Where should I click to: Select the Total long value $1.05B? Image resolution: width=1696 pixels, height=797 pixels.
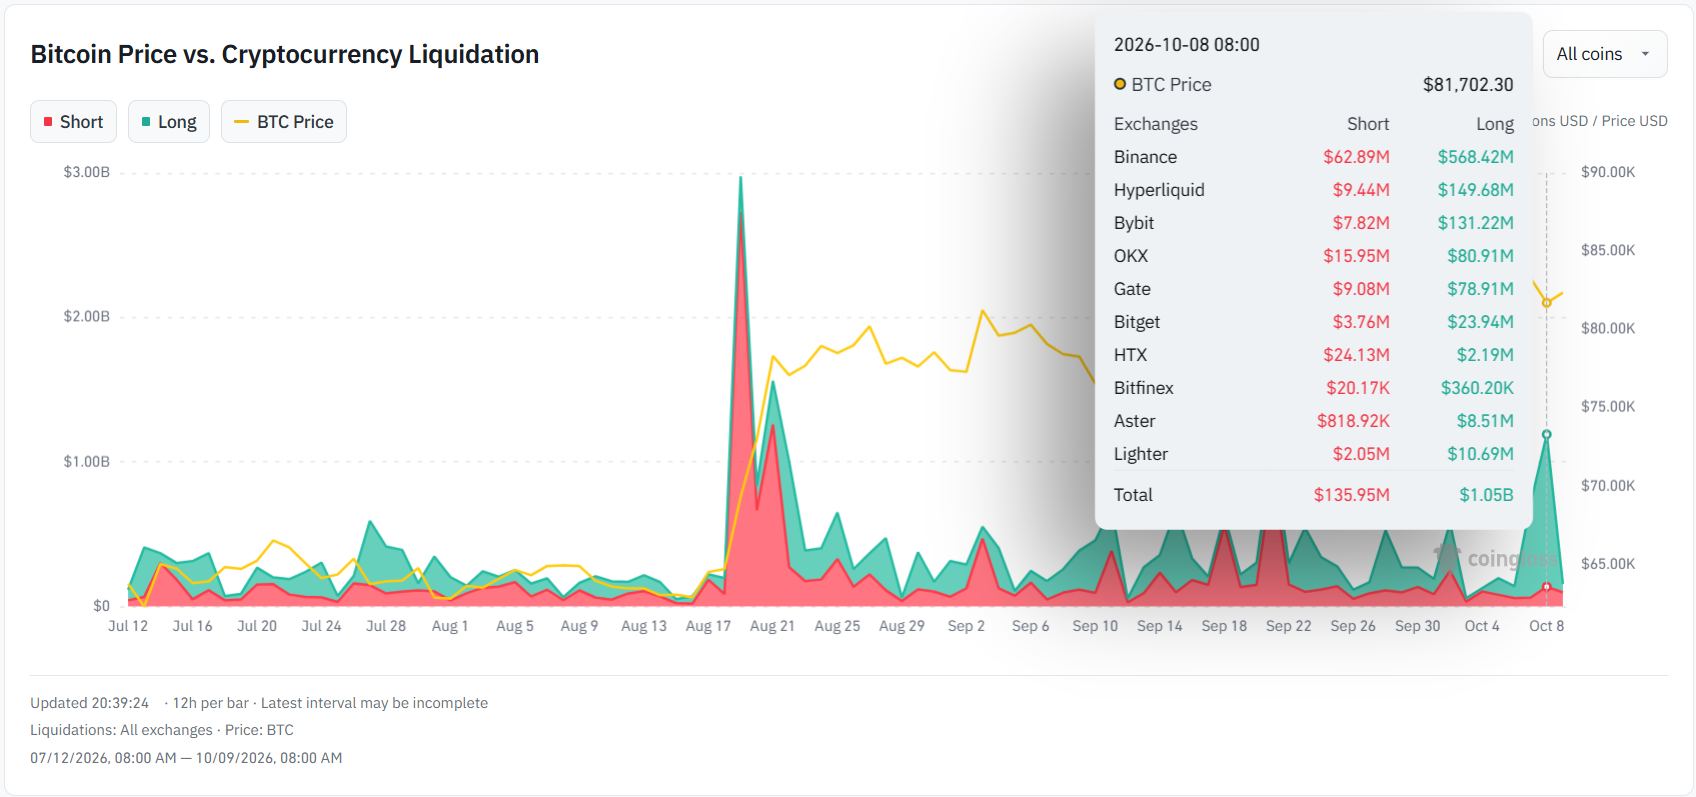point(1486,495)
